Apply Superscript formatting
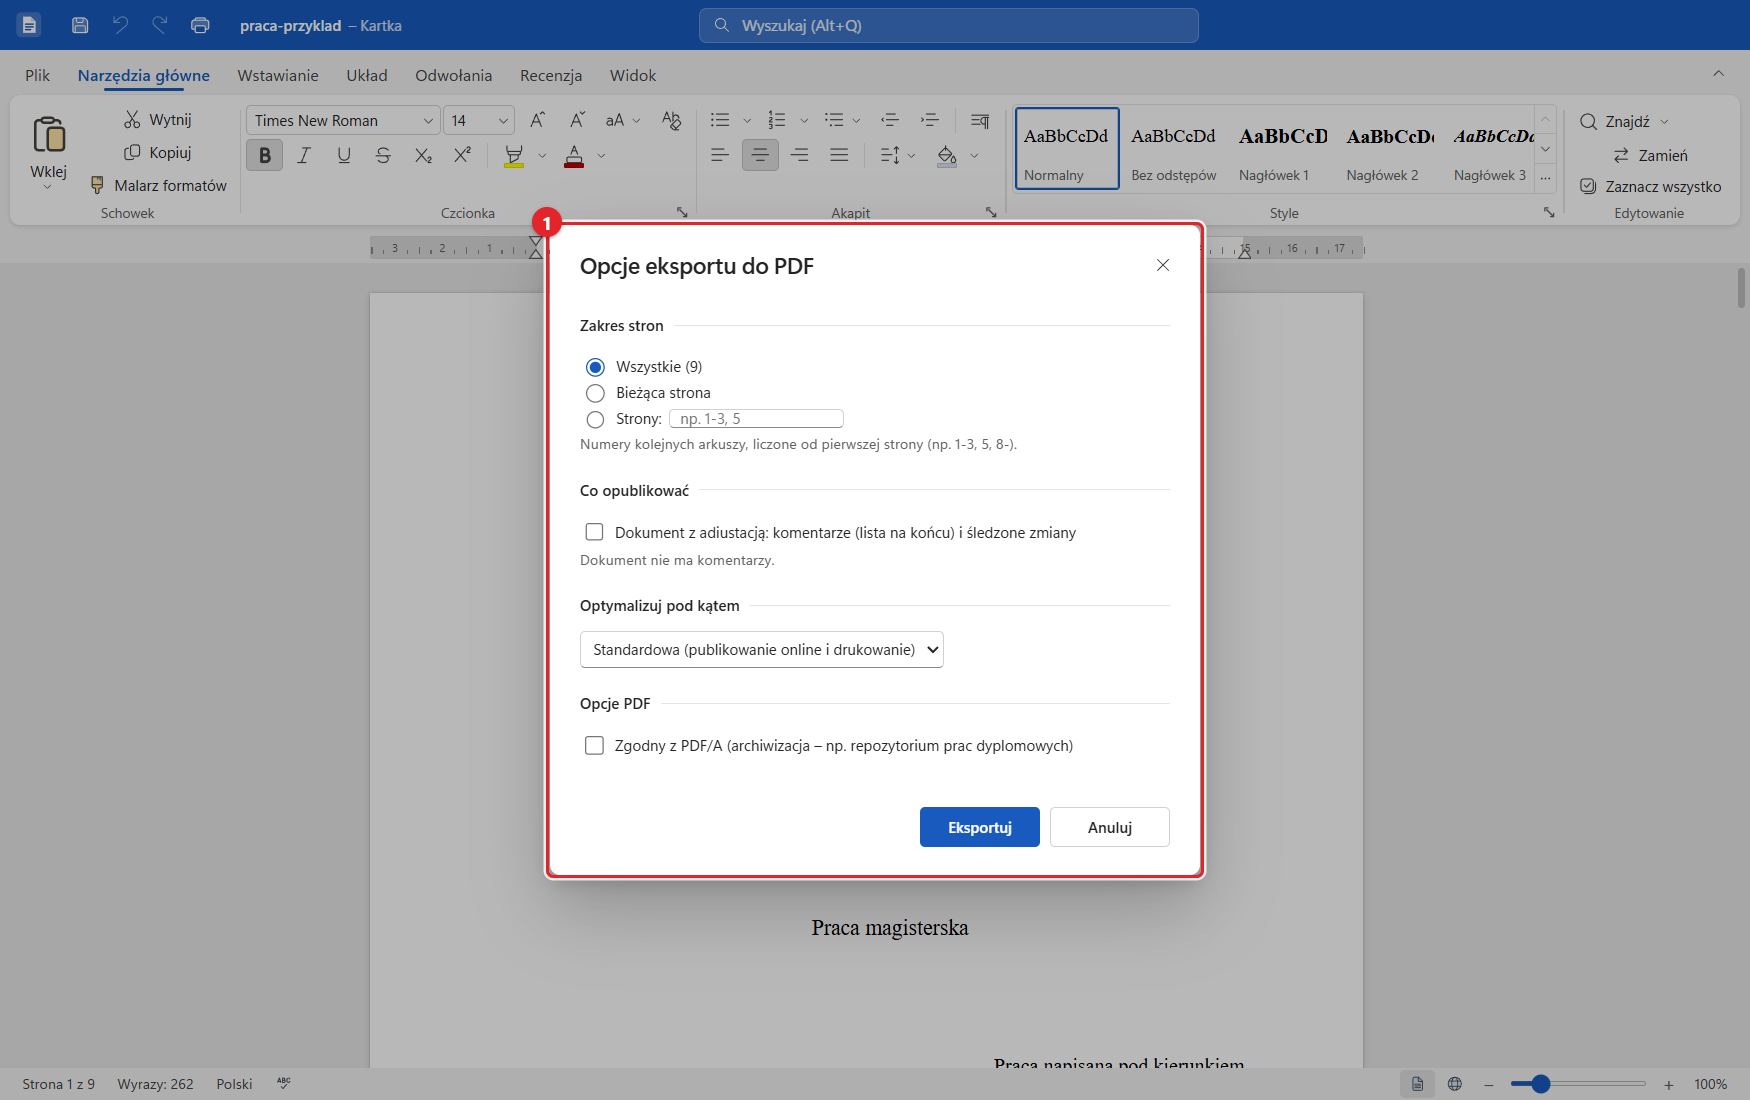Screen dimensions: 1750x1100 coord(462,155)
